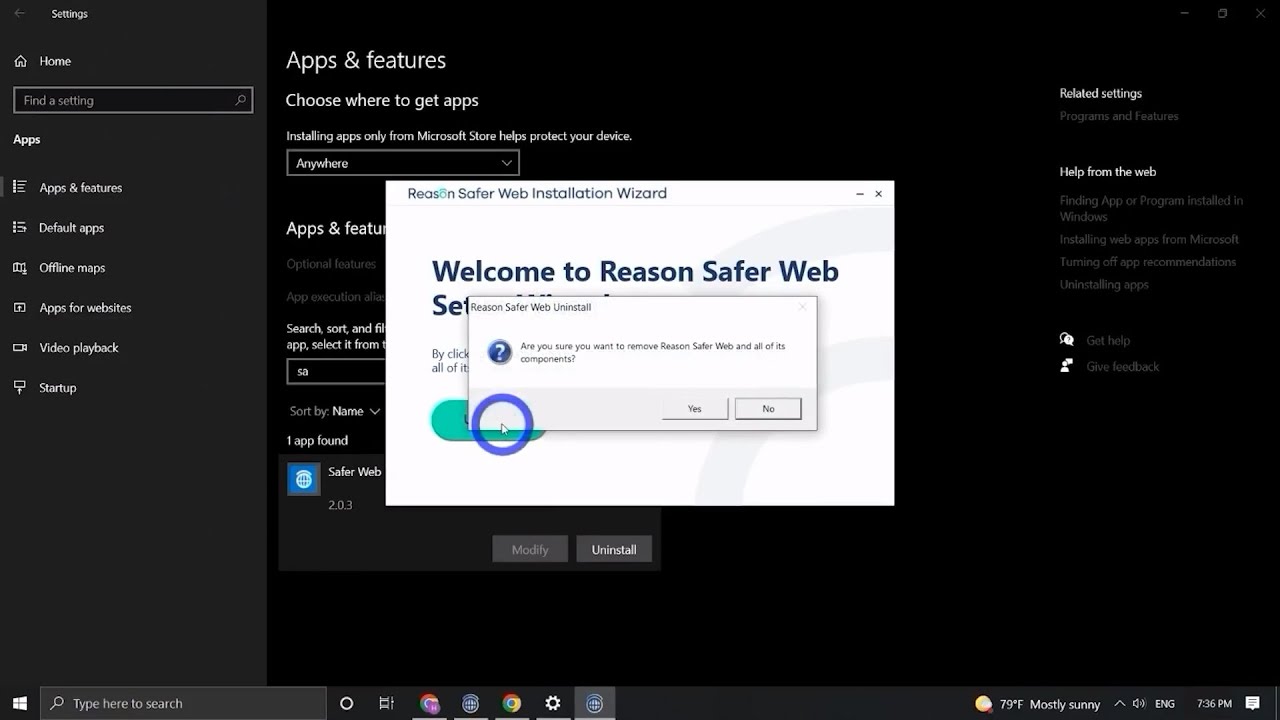Click the active Safer Web installer taskbar icon
This screenshot has width=1280, height=720.
[x=594, y=703]
